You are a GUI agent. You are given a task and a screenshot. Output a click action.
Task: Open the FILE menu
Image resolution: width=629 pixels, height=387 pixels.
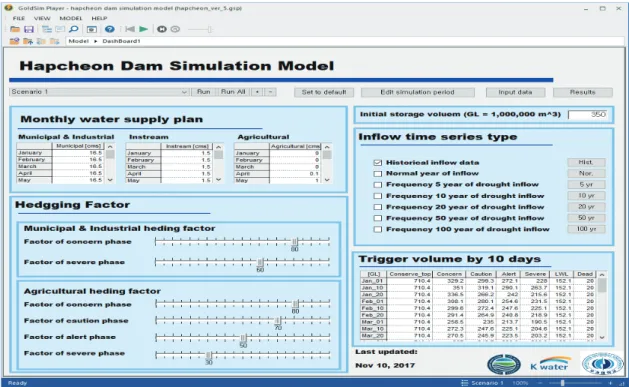tap(18, 18)
